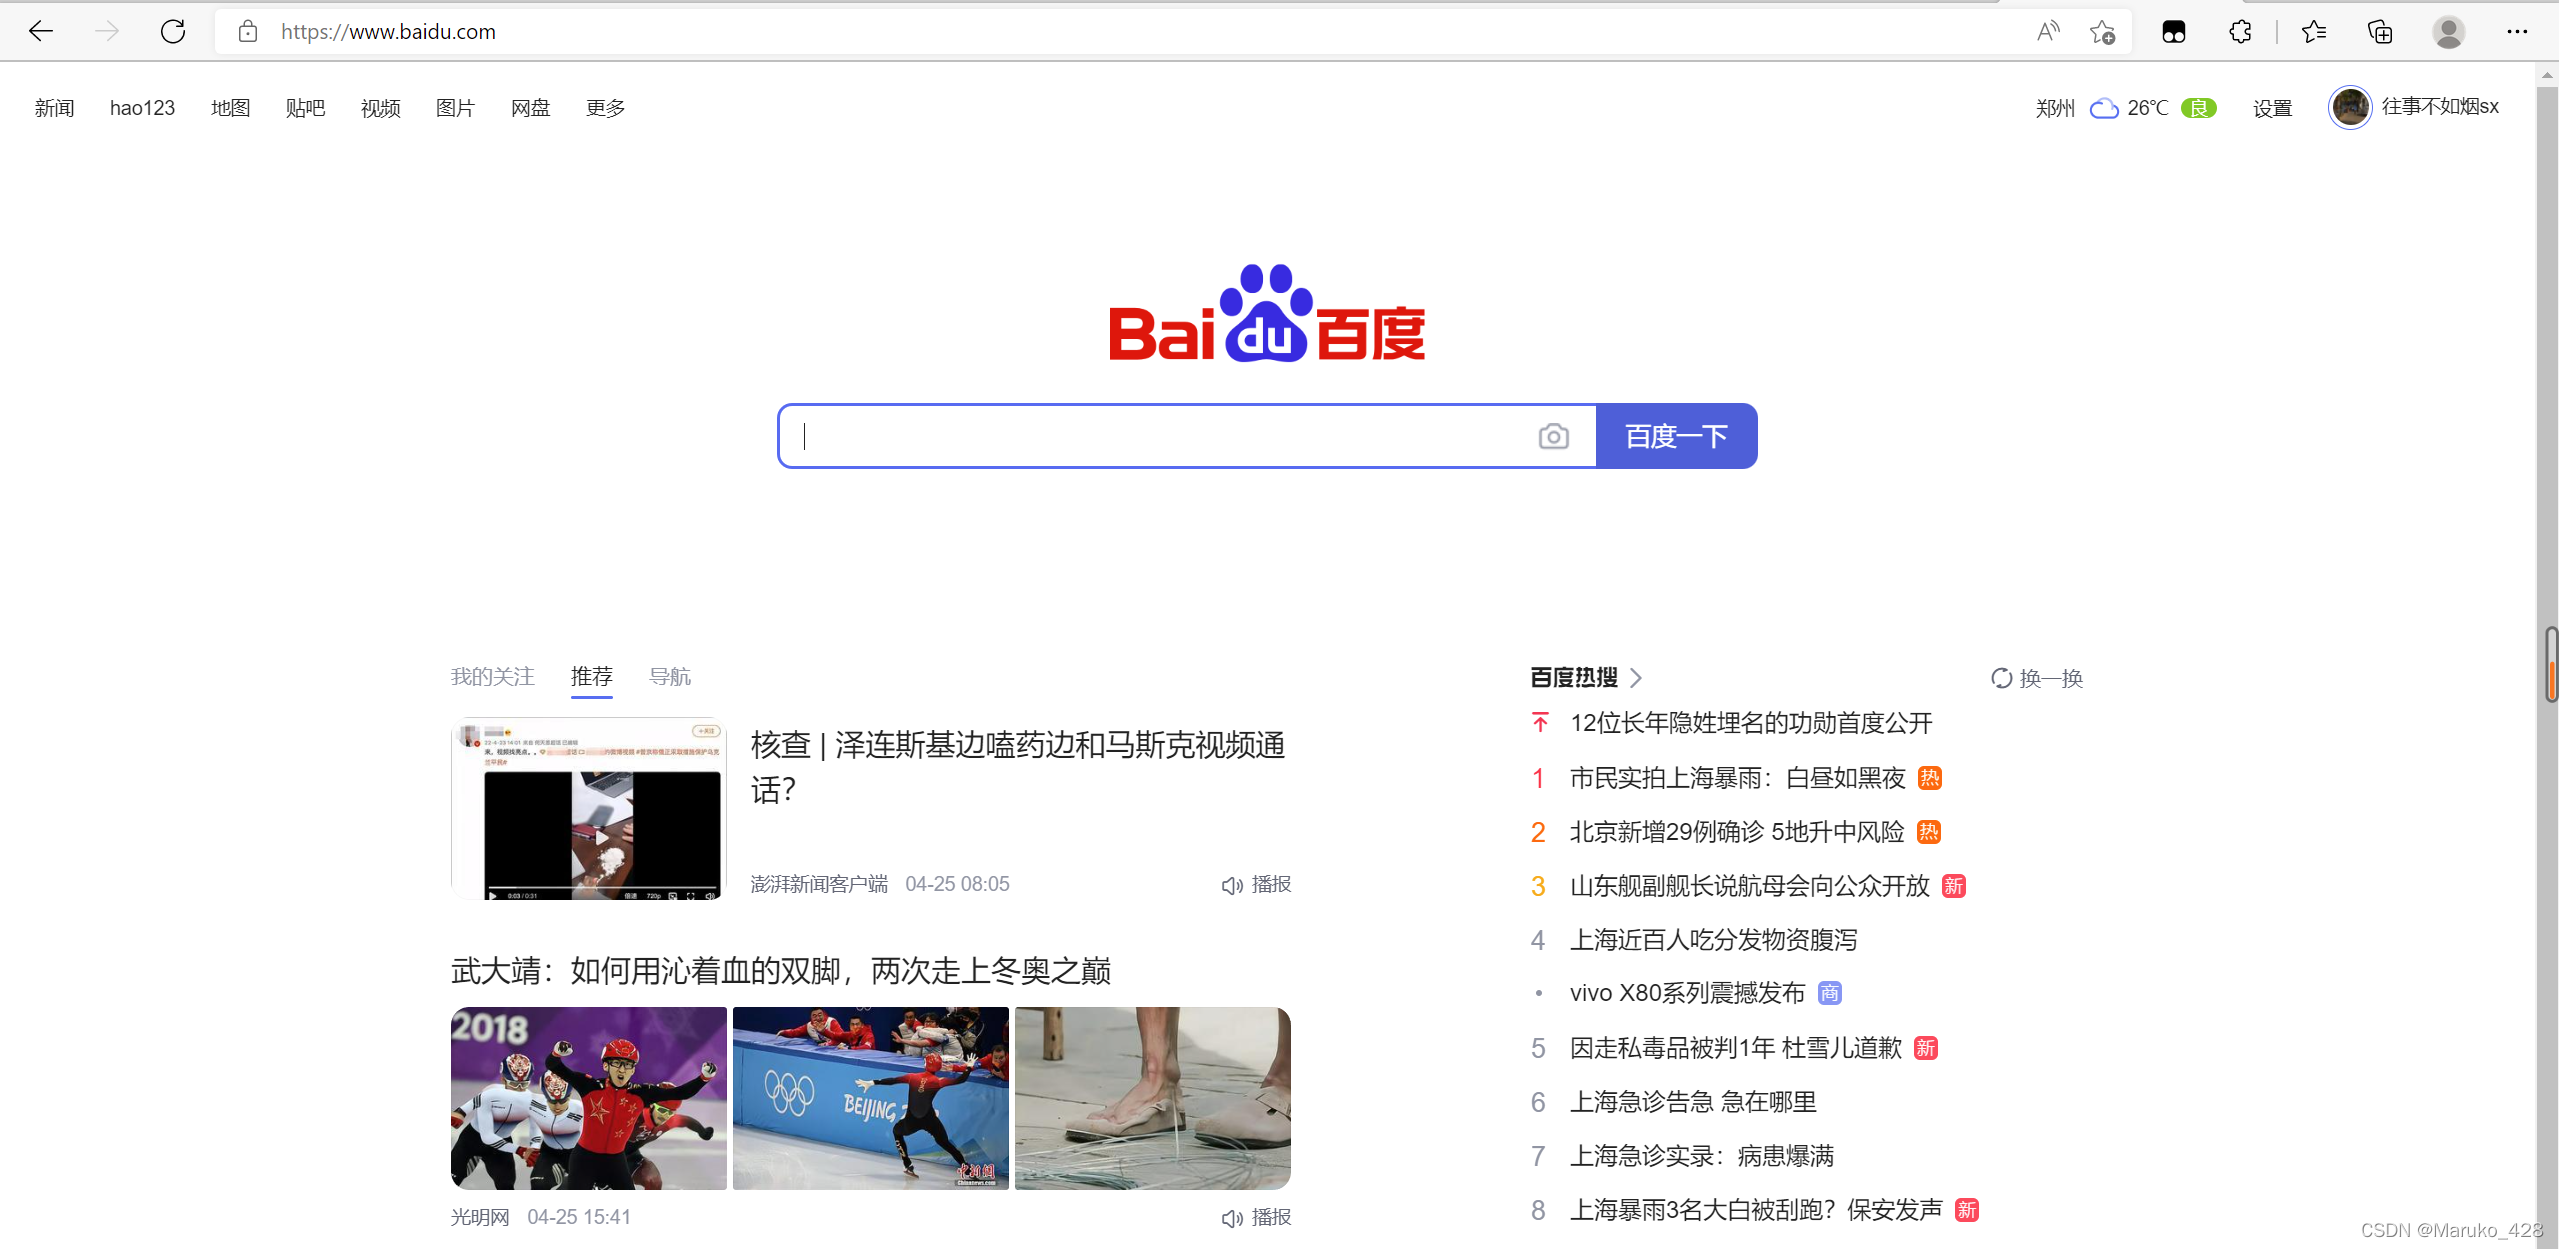Open hot search vivo X80系列震撼发布

[1687, 993]
